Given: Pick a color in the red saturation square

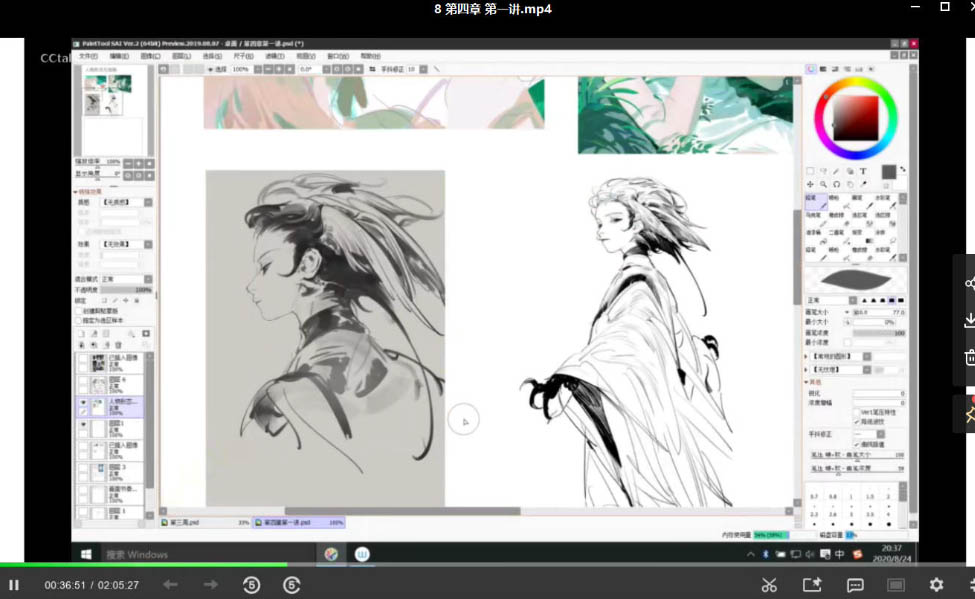Looking at the screenshot, I should (x=856, y=118).
